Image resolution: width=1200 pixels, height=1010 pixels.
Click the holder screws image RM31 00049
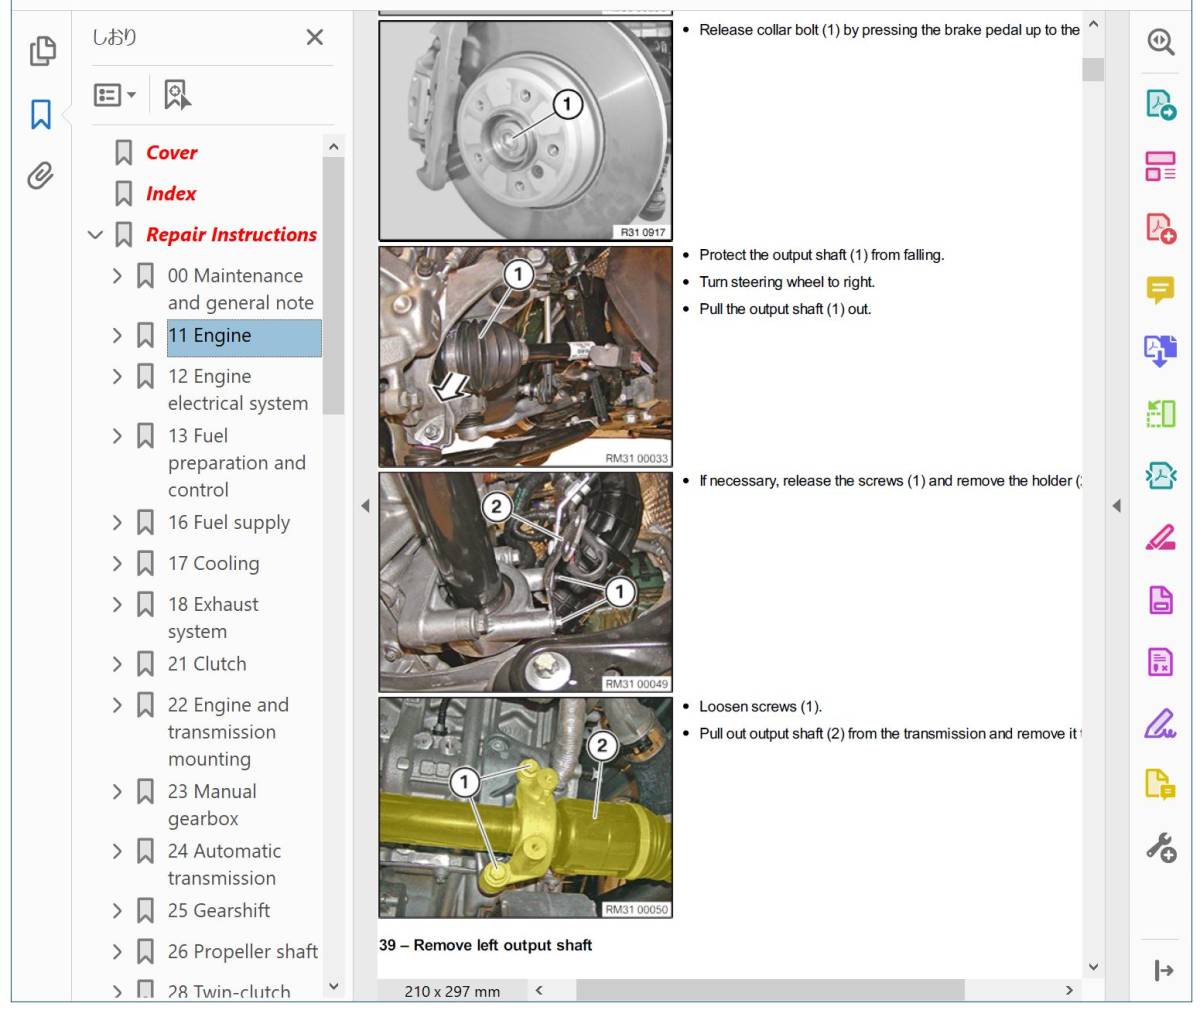525,582
